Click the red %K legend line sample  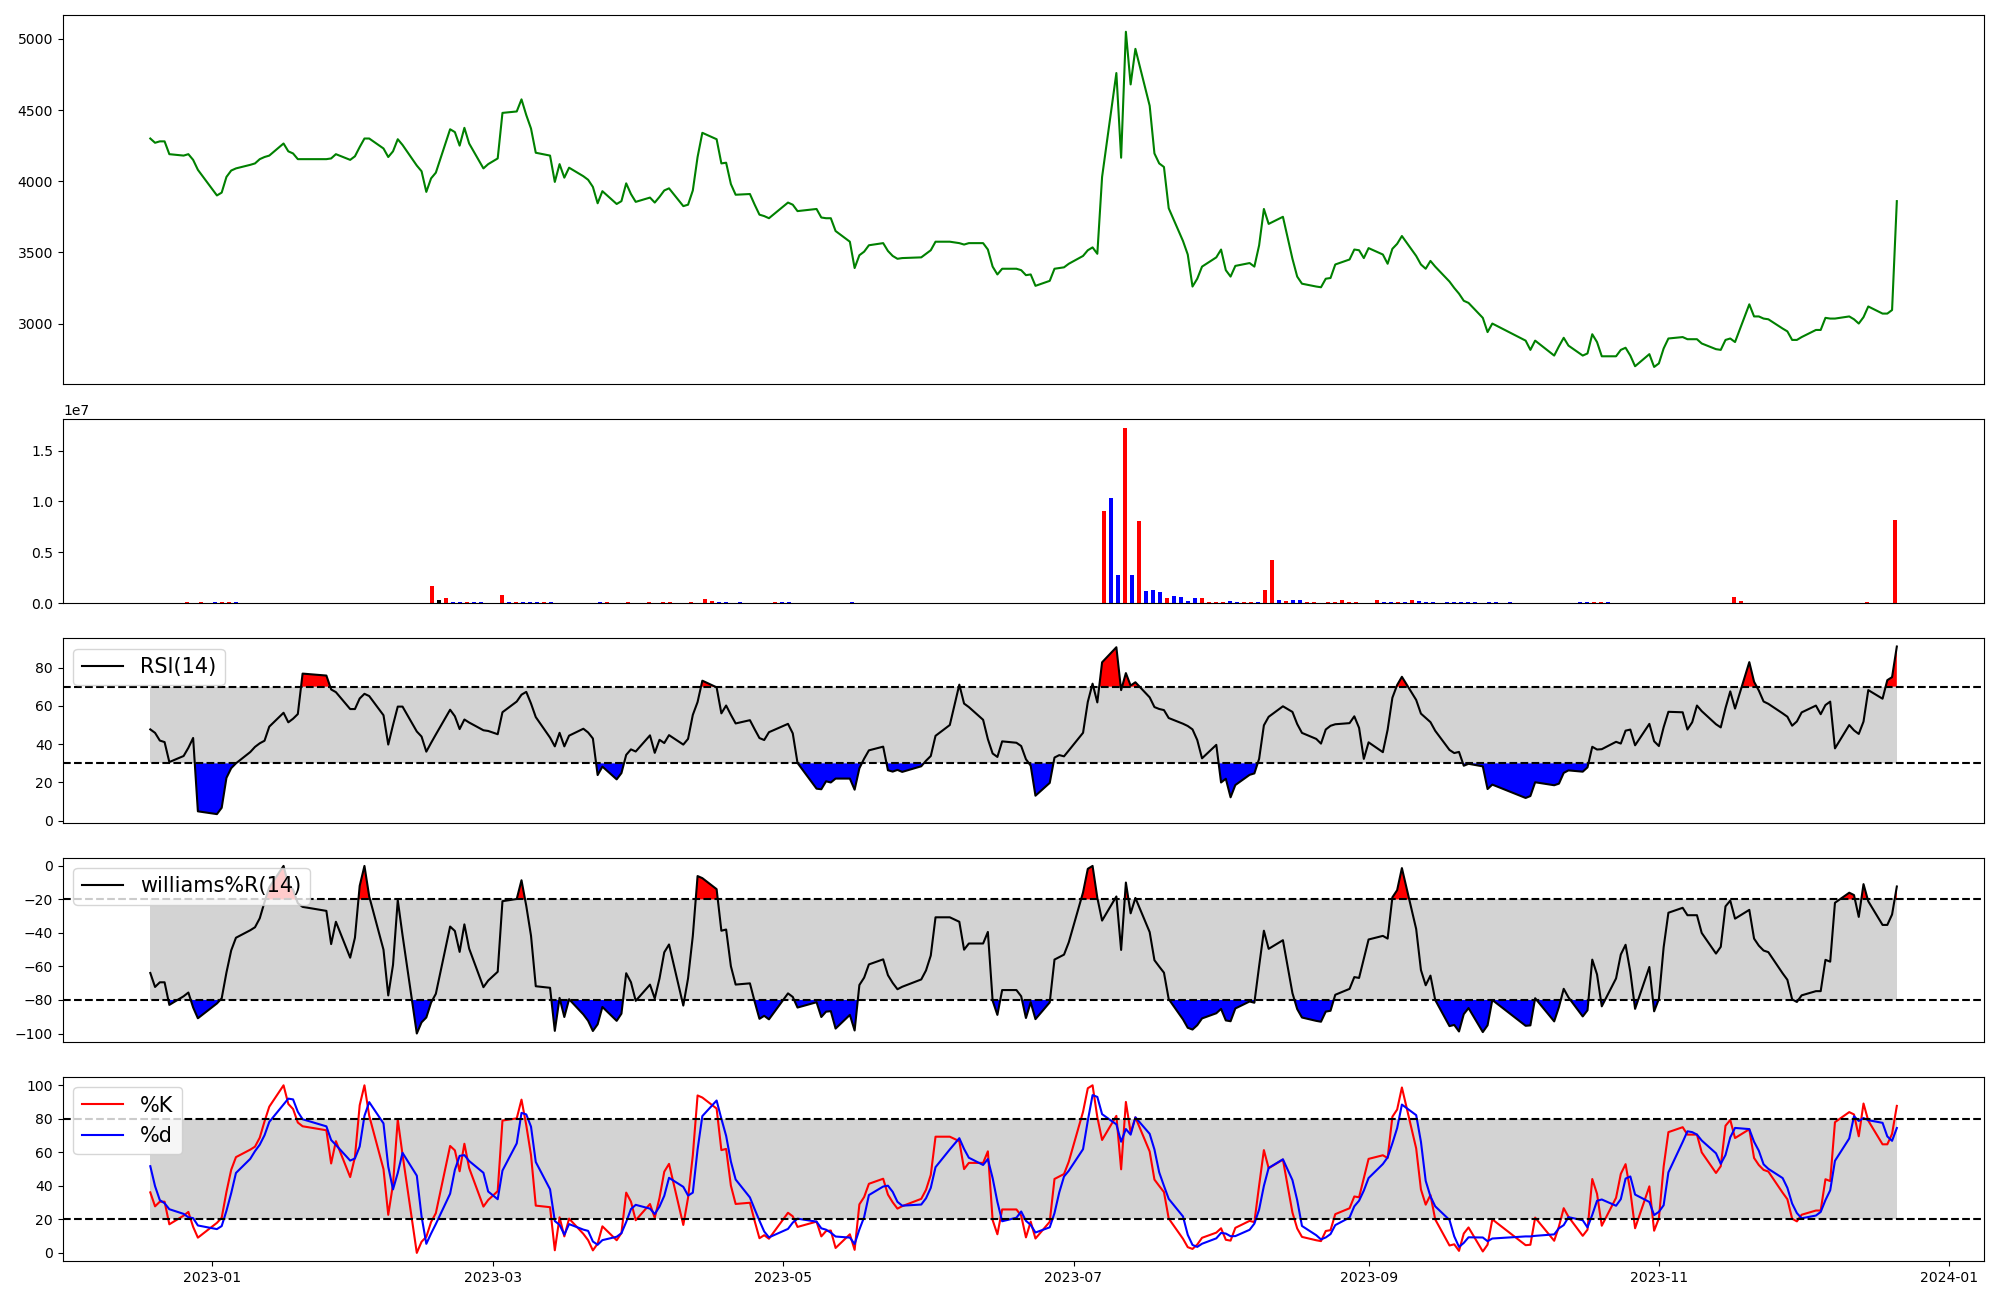pos(102,1105)
